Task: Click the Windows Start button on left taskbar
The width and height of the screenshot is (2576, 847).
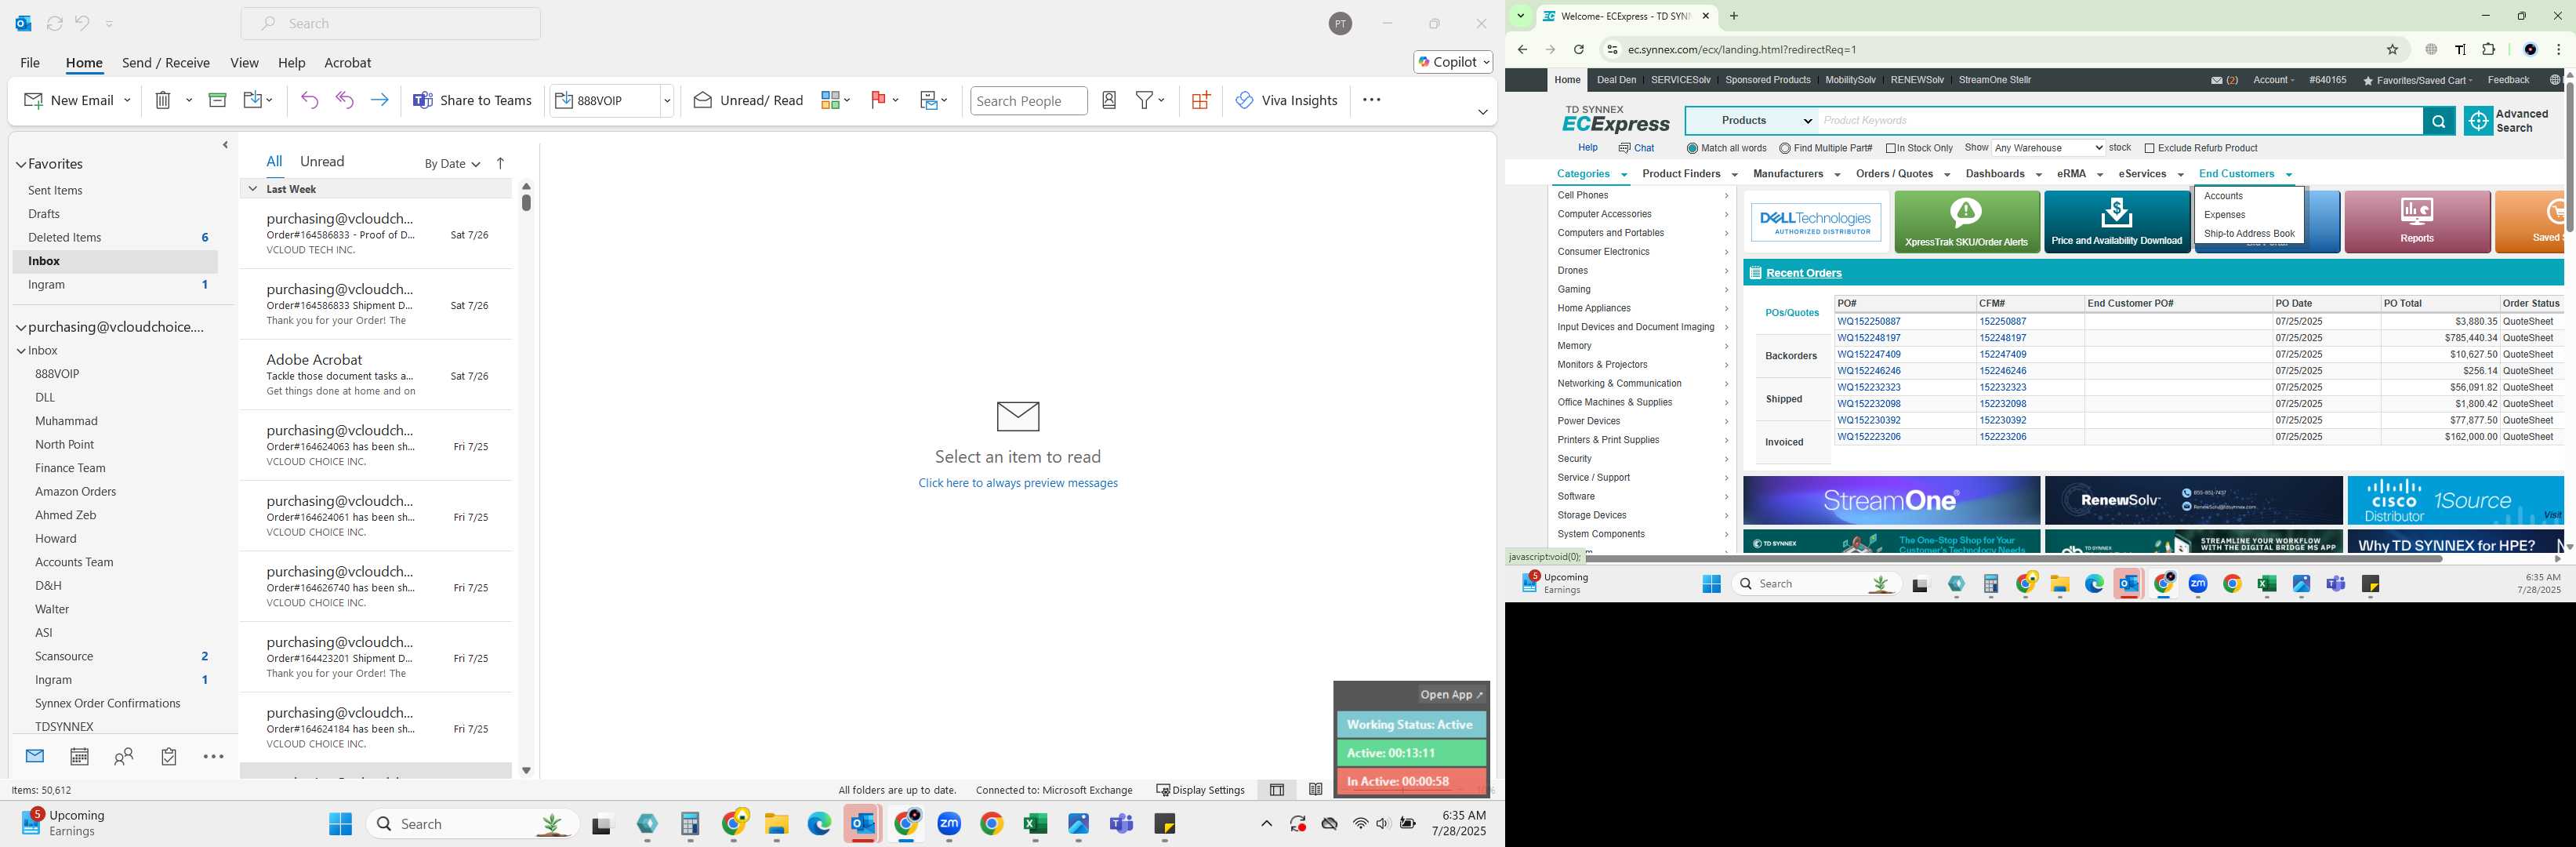Action: click(x=340, y=825)
